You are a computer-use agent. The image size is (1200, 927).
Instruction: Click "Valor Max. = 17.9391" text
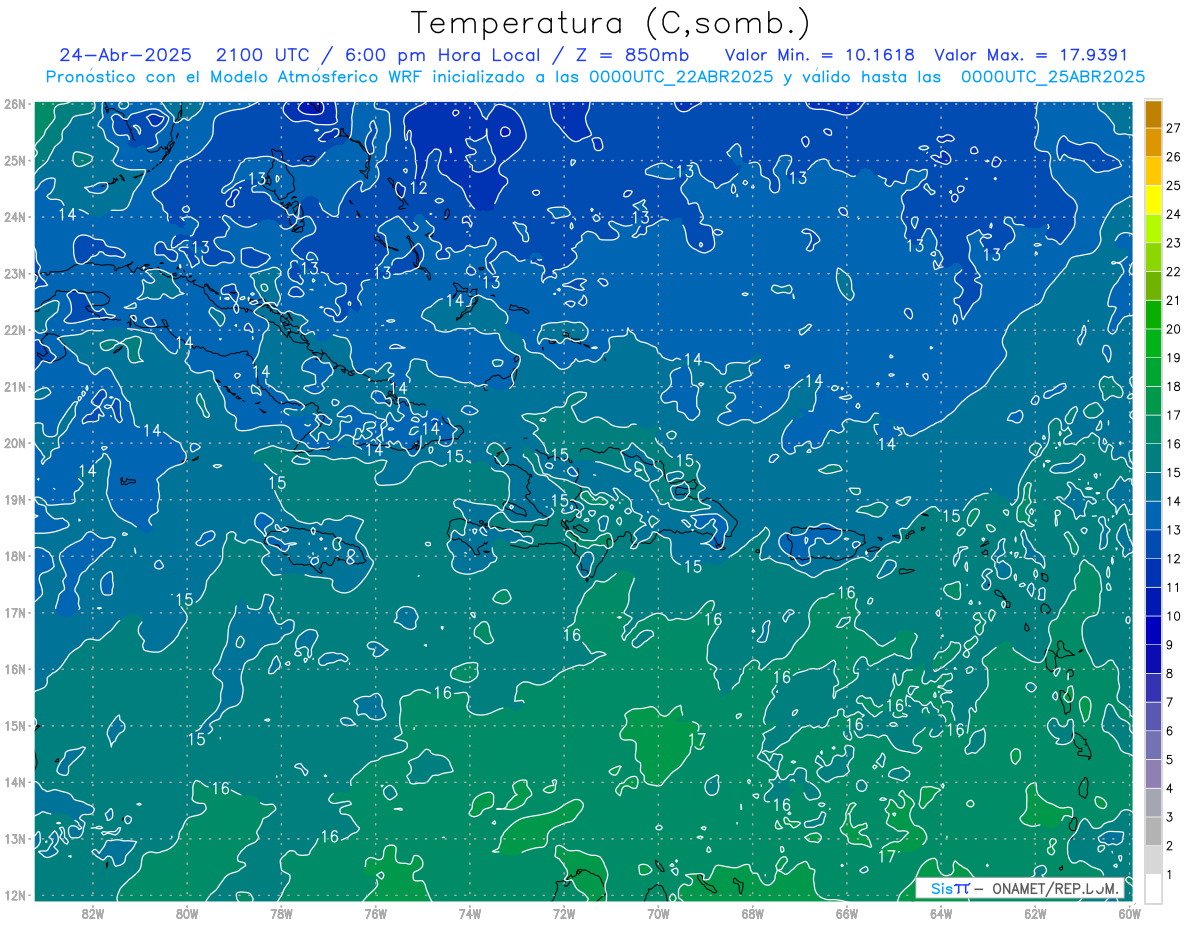point(1030,55)
